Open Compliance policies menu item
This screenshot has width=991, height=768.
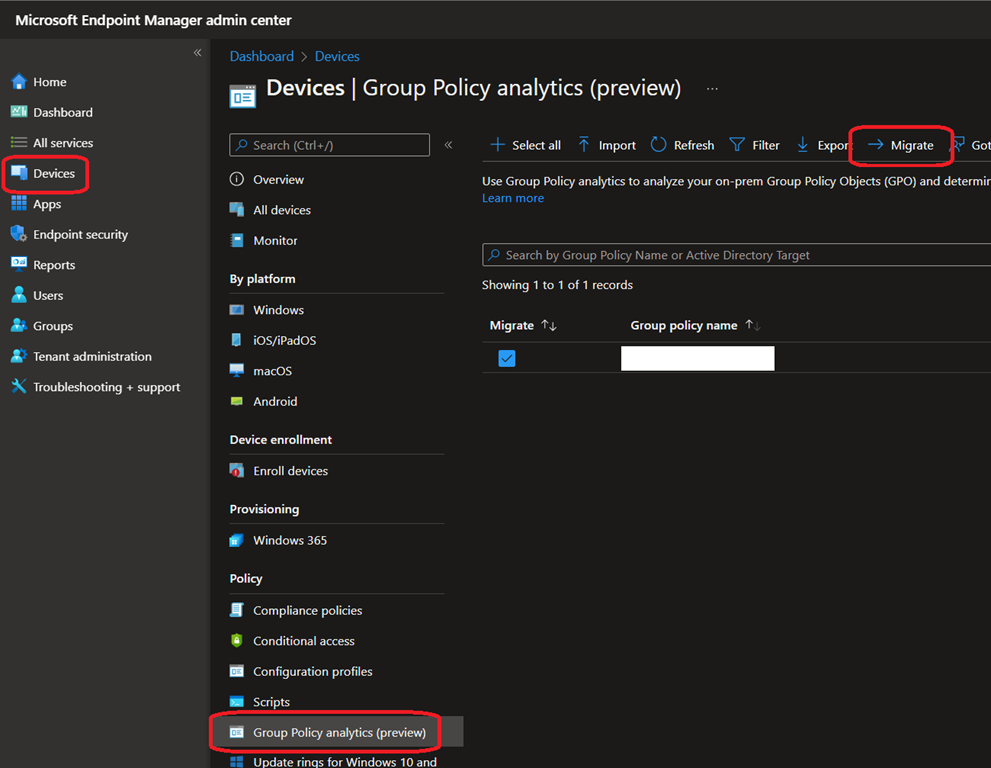(307, 610)
